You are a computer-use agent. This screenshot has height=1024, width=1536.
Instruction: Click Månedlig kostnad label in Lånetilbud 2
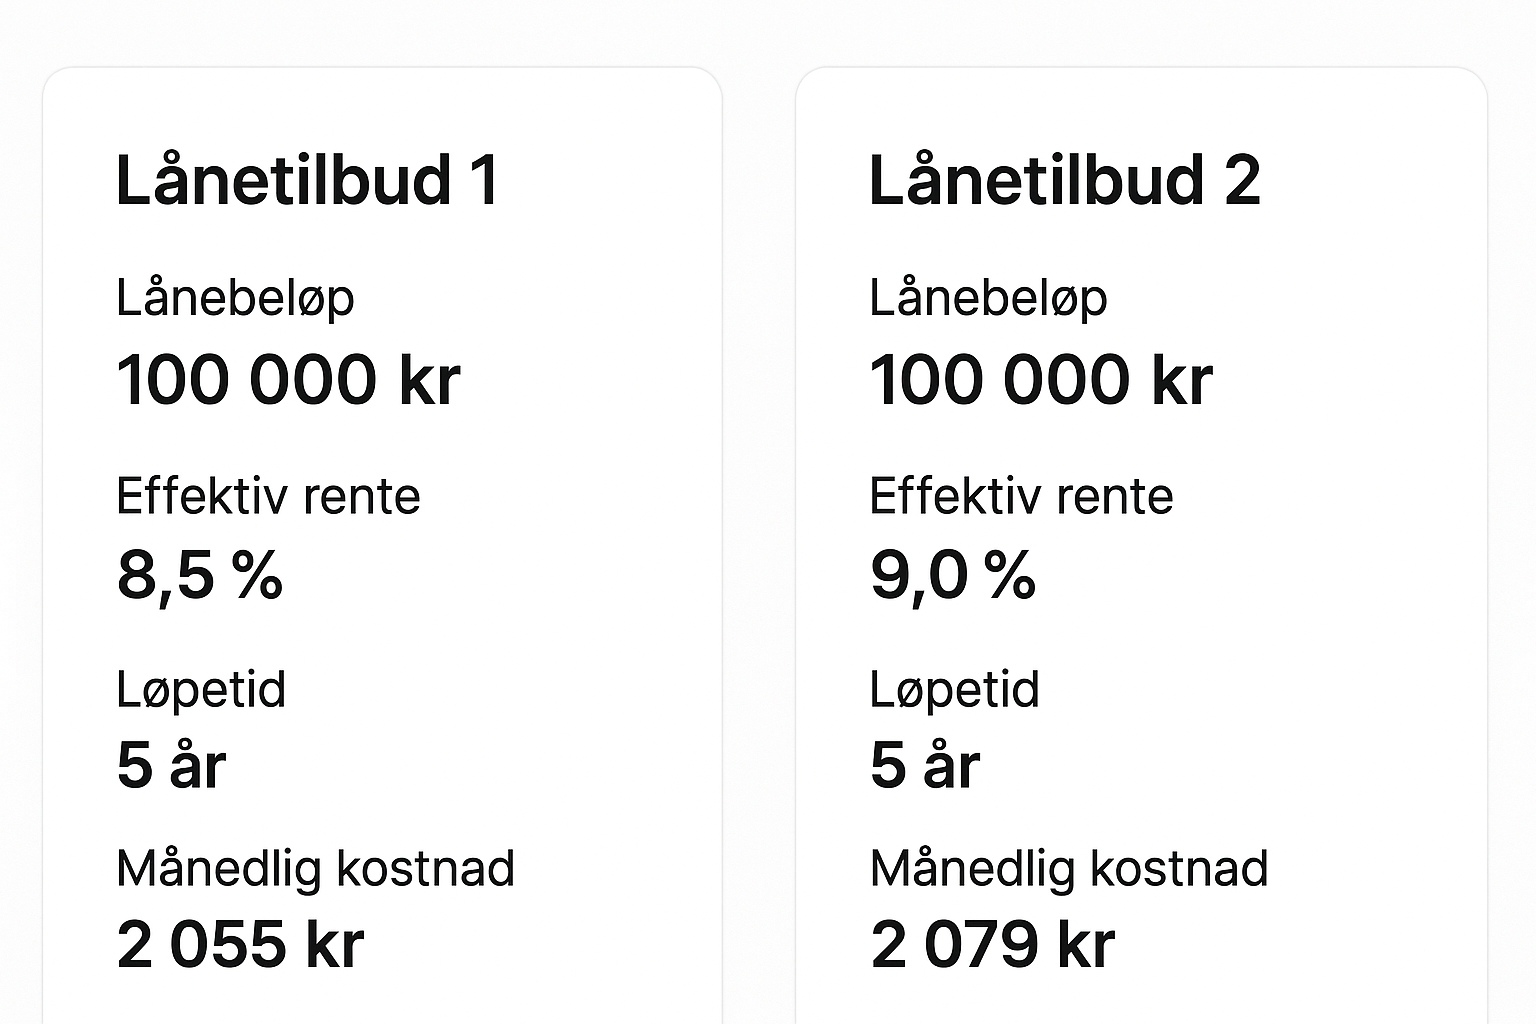point(1069,868)
